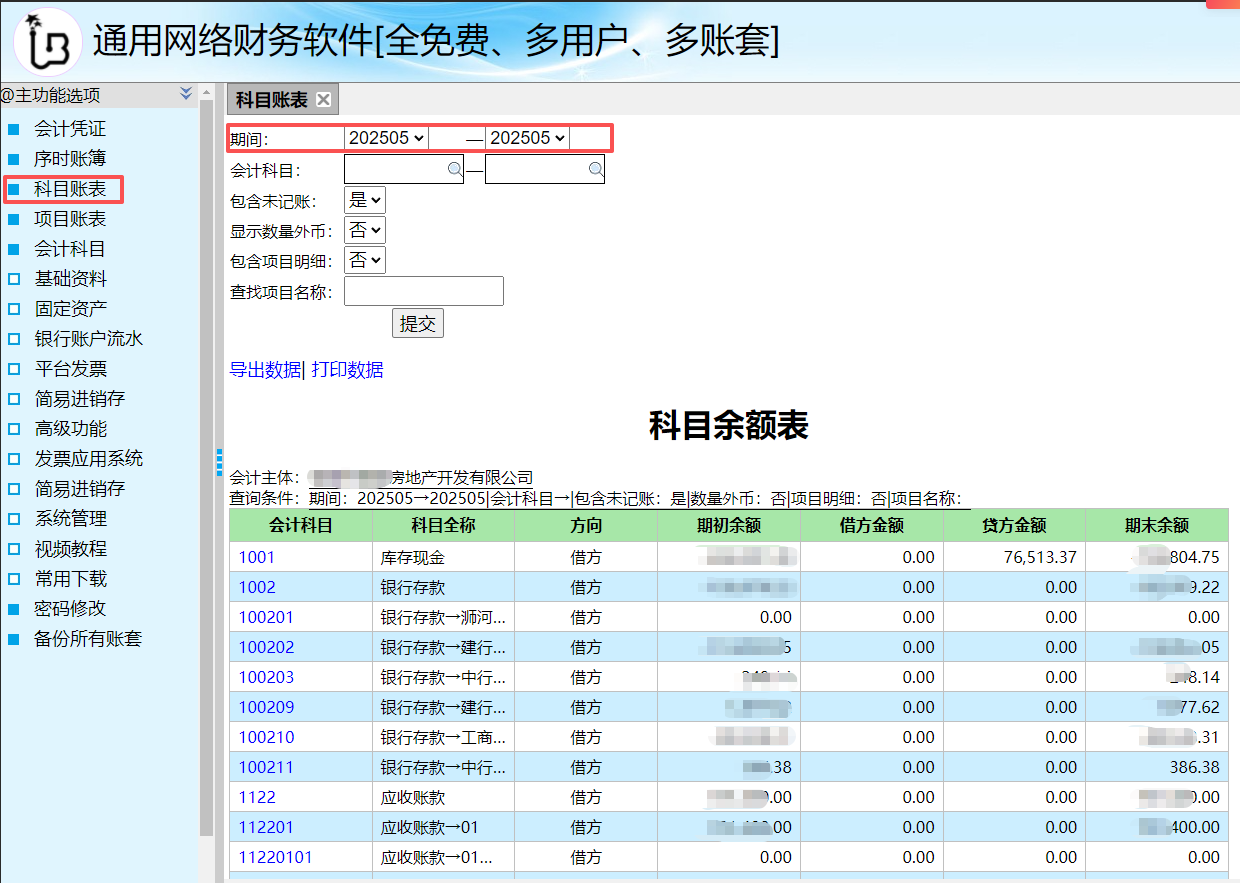Toggle the 显示数量外币 selector
This screenshot has height=883, width=1240.
pos(365,230)
